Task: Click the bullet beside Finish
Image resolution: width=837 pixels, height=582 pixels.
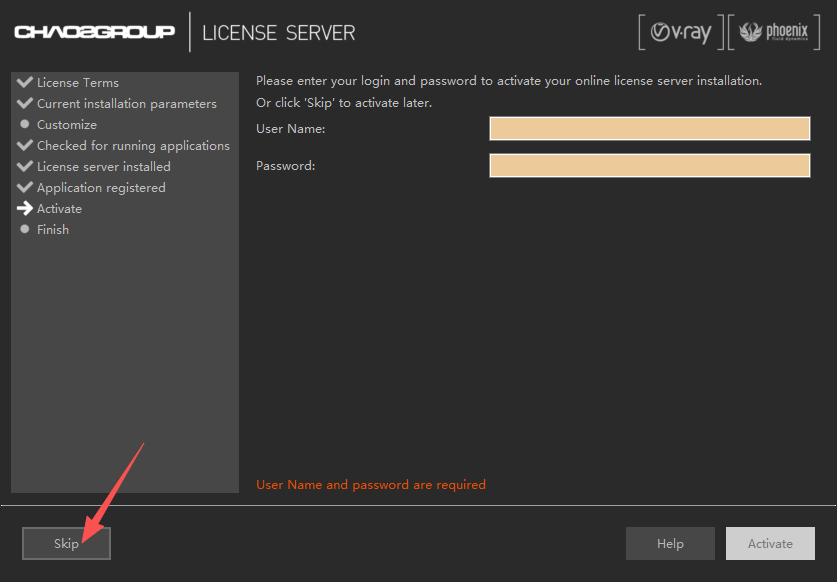Action: click(x=25, y=229)
